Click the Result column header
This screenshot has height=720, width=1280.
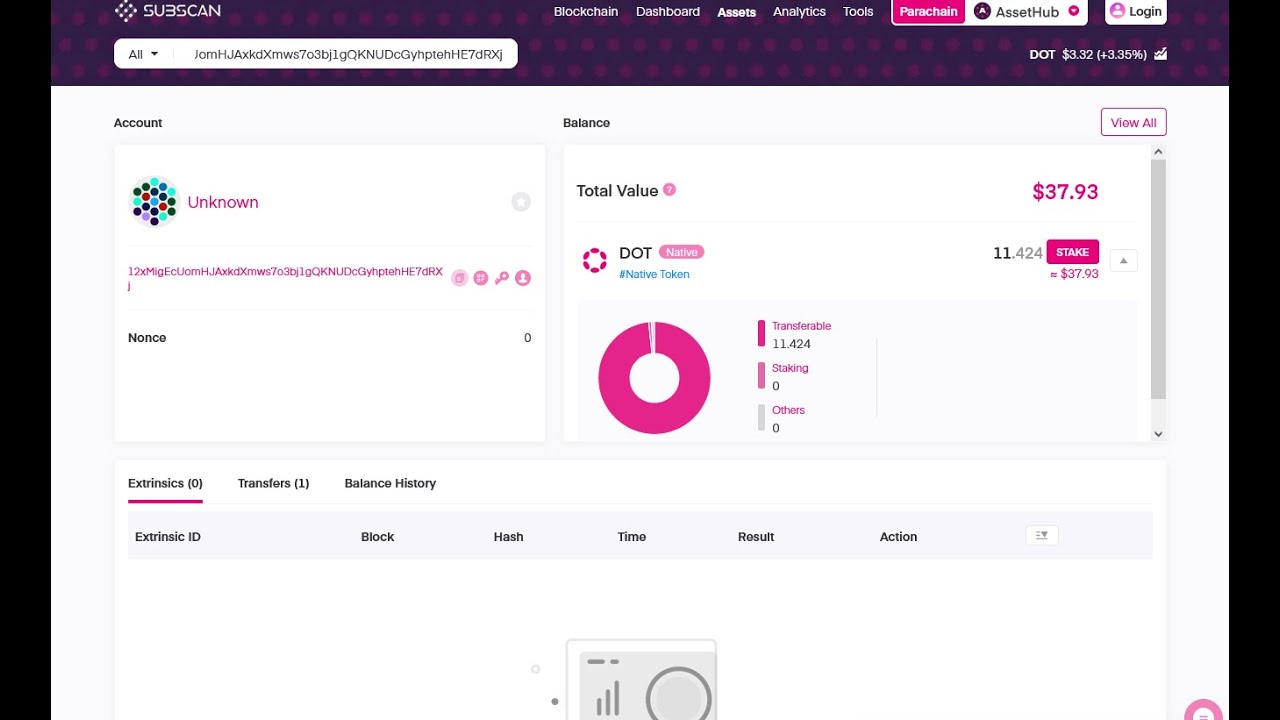[756, 537]
